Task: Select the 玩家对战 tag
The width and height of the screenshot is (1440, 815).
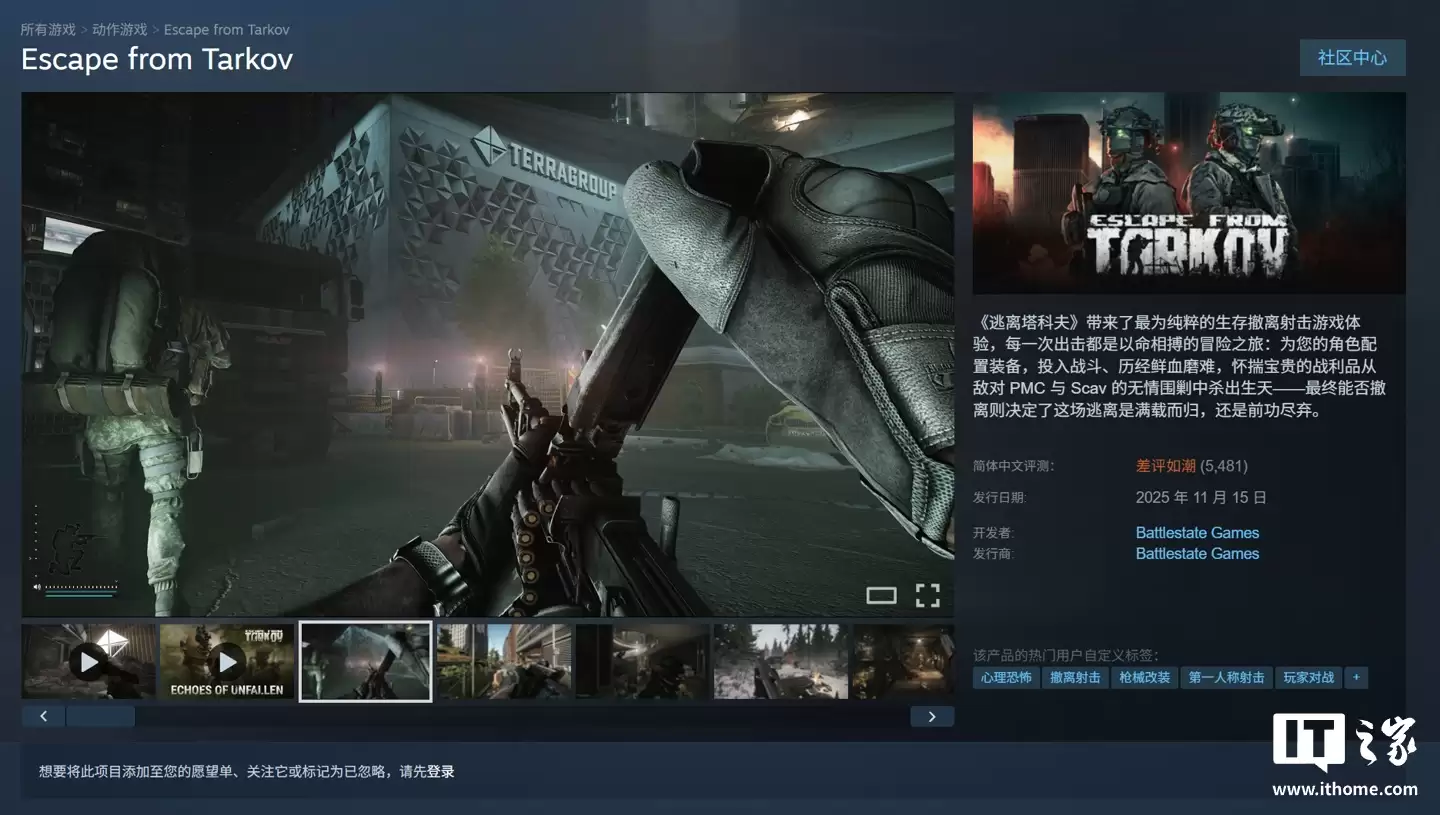Action: tap(1308, 678)
